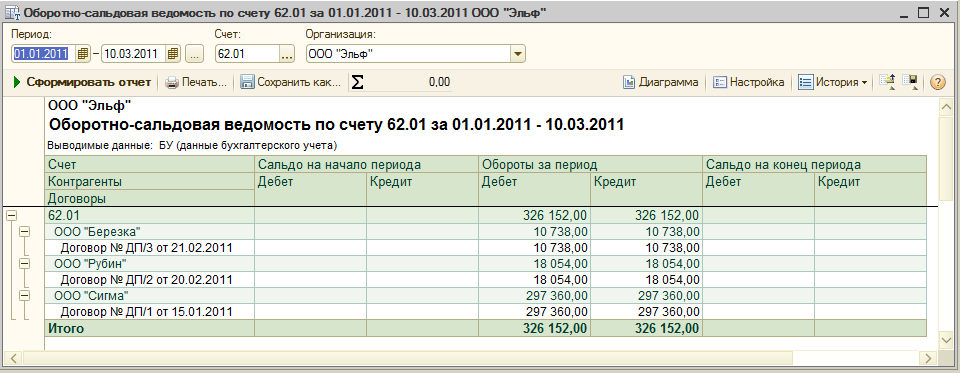Screen dimensions: 960x373
Task: Click the horizontal scrollbar right arrow
Action: pyautogui.click(x=929, y=358)
